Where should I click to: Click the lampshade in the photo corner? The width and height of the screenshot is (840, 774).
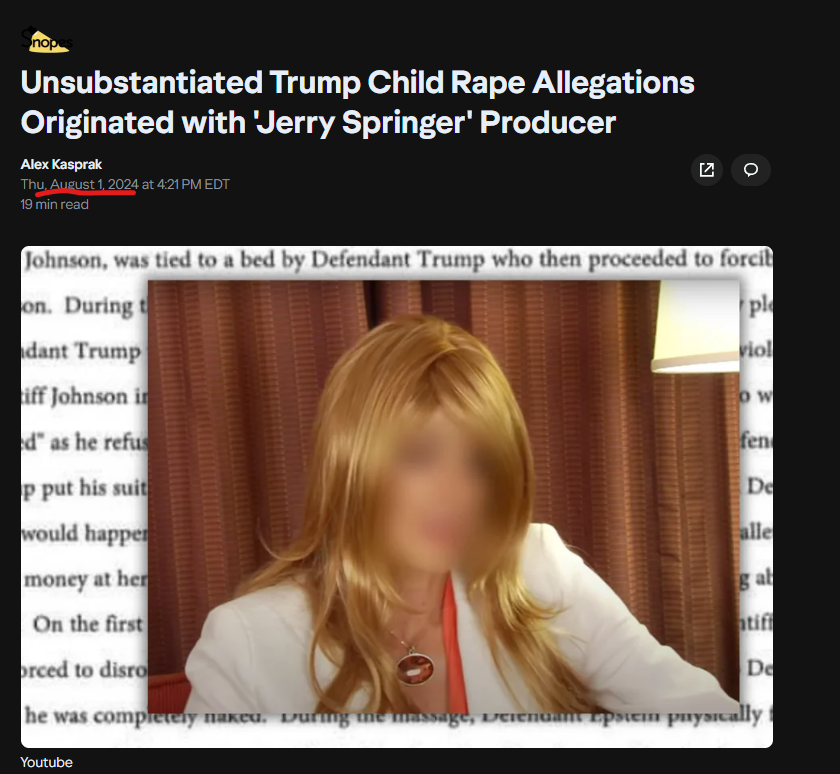pos(695,326)
